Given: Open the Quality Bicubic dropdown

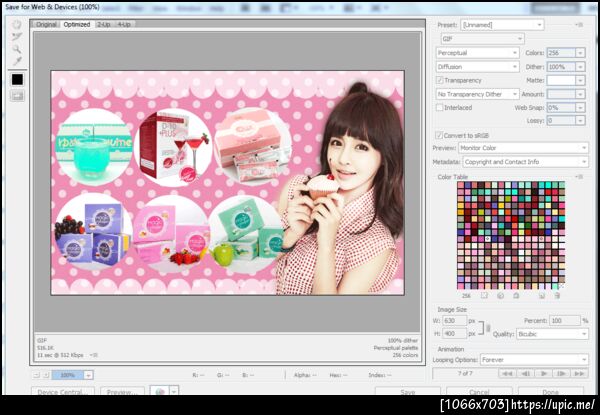Looking at the screenshot, I should click(552, 334).
